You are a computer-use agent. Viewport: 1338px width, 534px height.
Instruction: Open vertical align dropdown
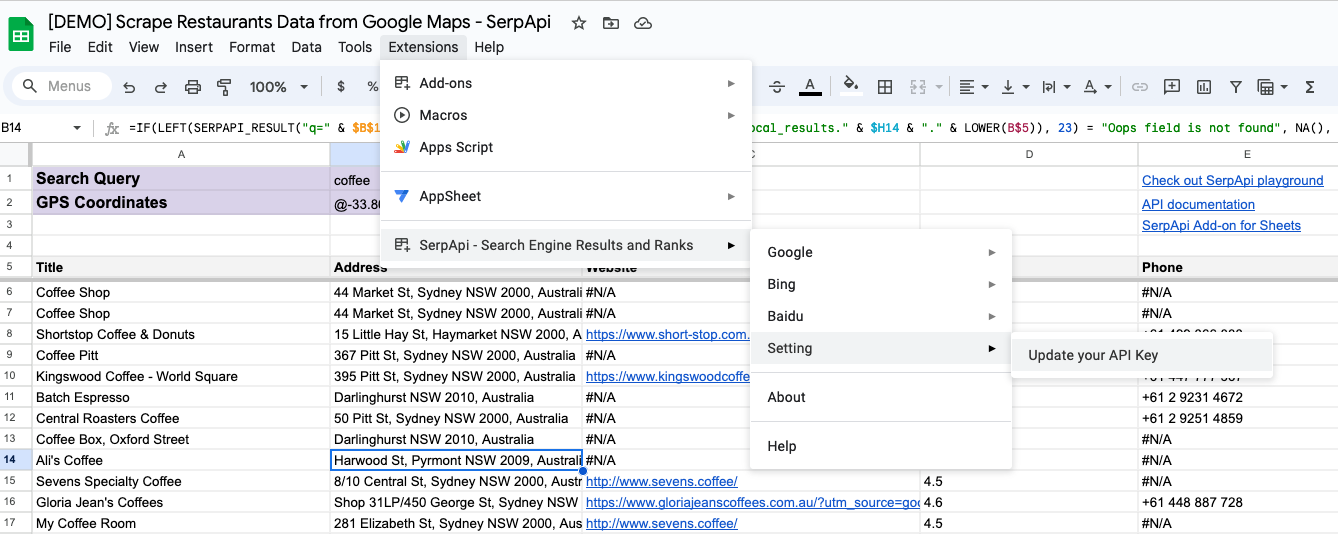(1015, 87)
